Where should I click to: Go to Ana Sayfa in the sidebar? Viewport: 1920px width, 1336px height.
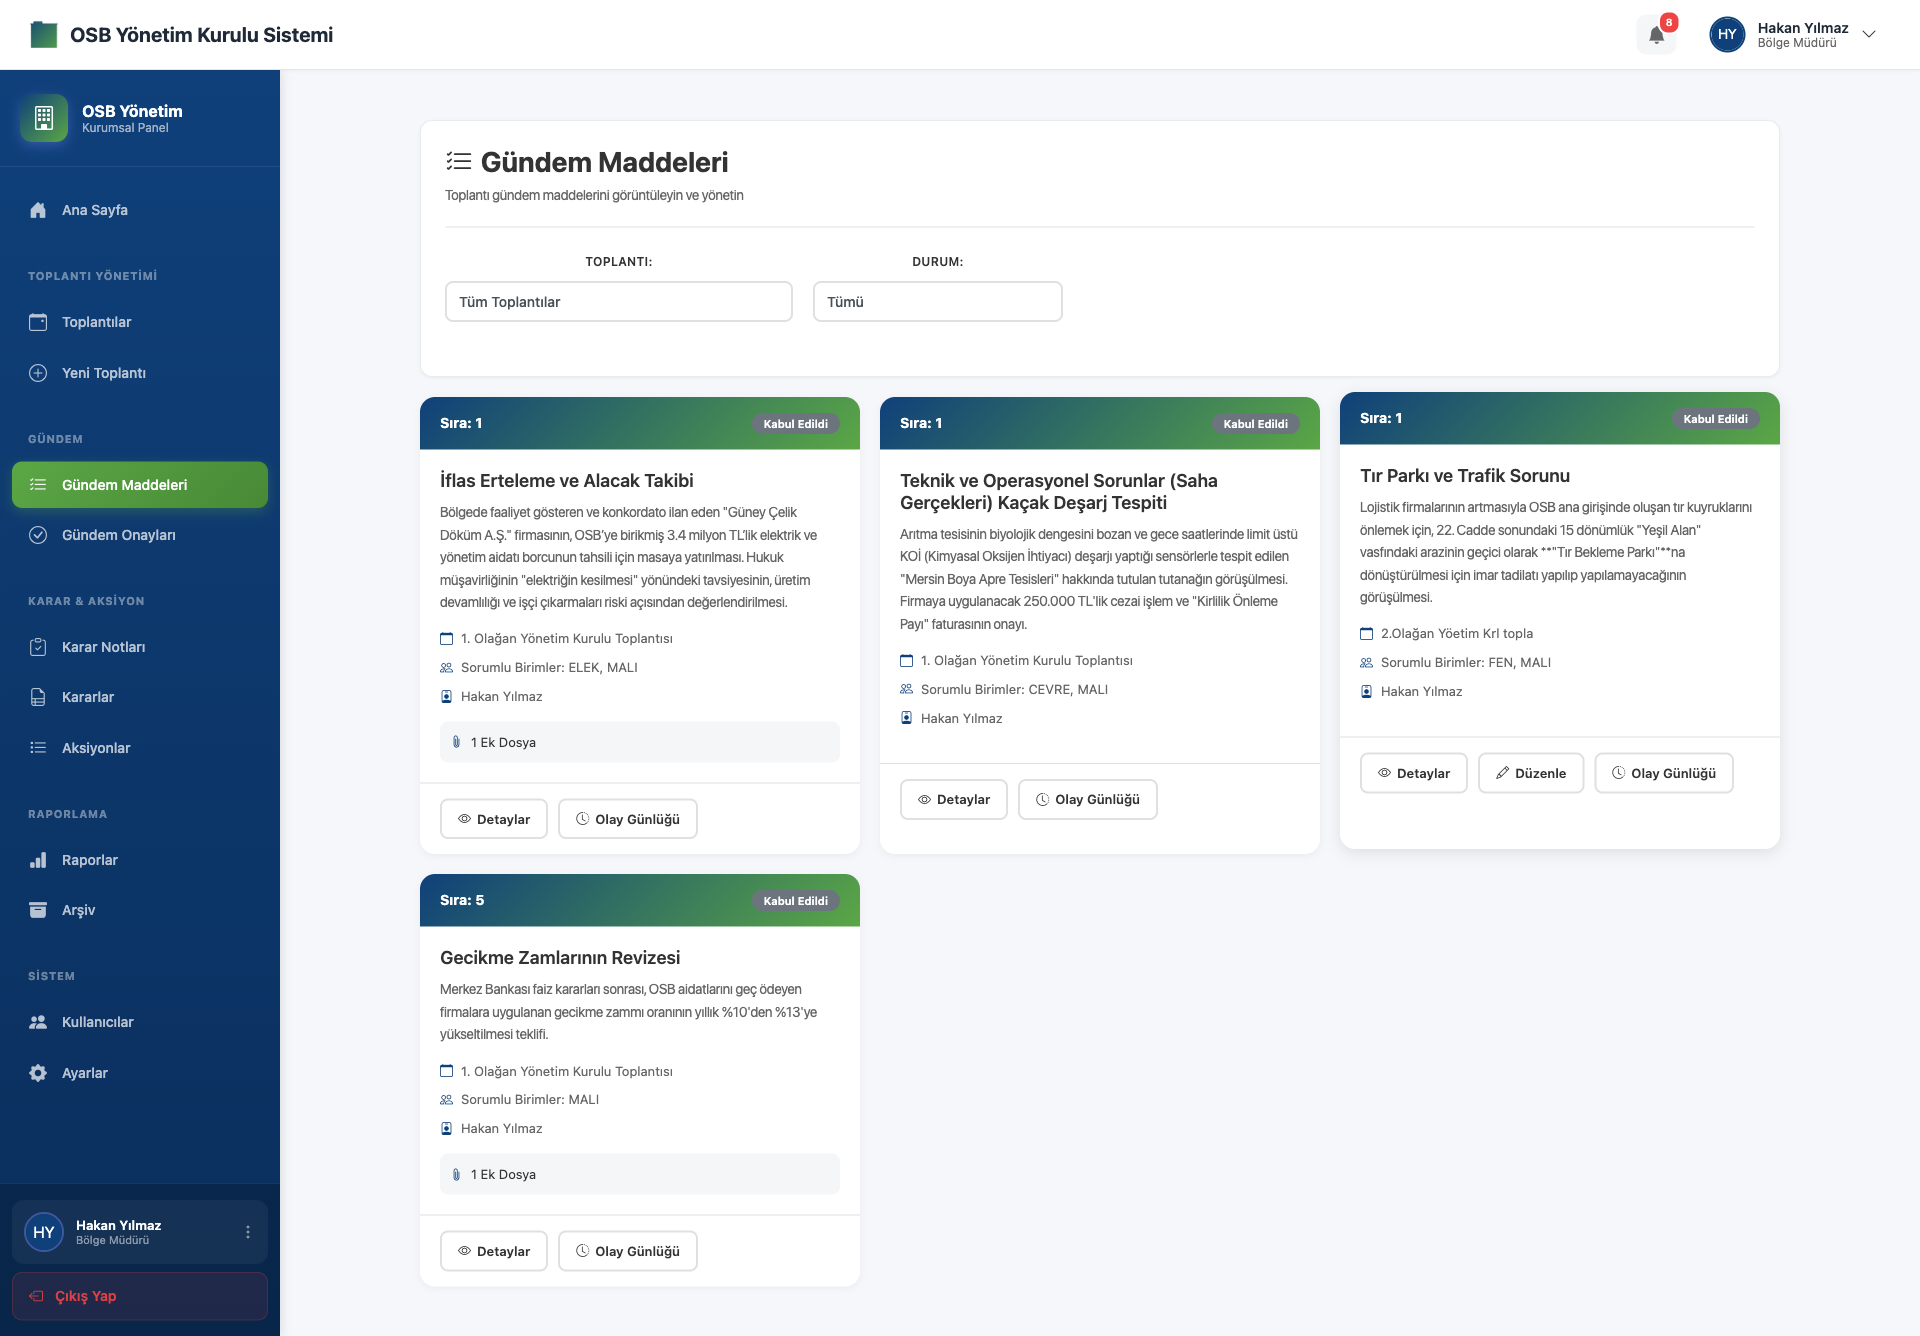pyautogui.click(x=95, y=210)
